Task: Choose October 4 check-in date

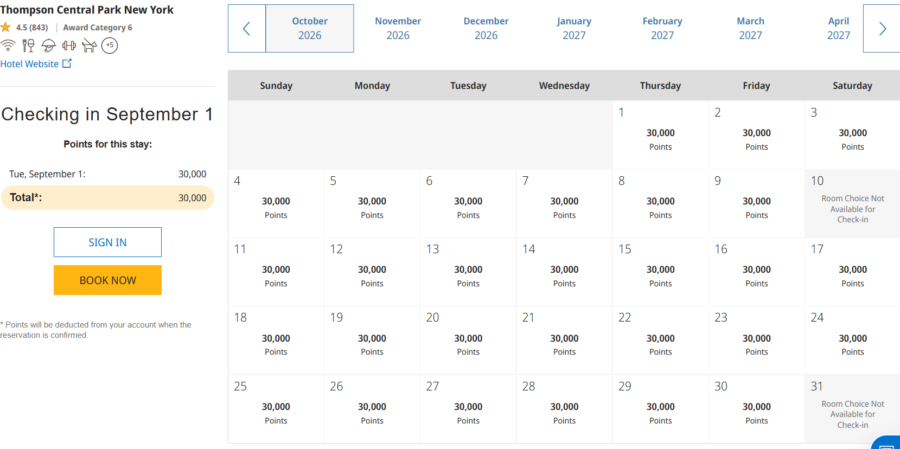Action: (x=276, y=203)
